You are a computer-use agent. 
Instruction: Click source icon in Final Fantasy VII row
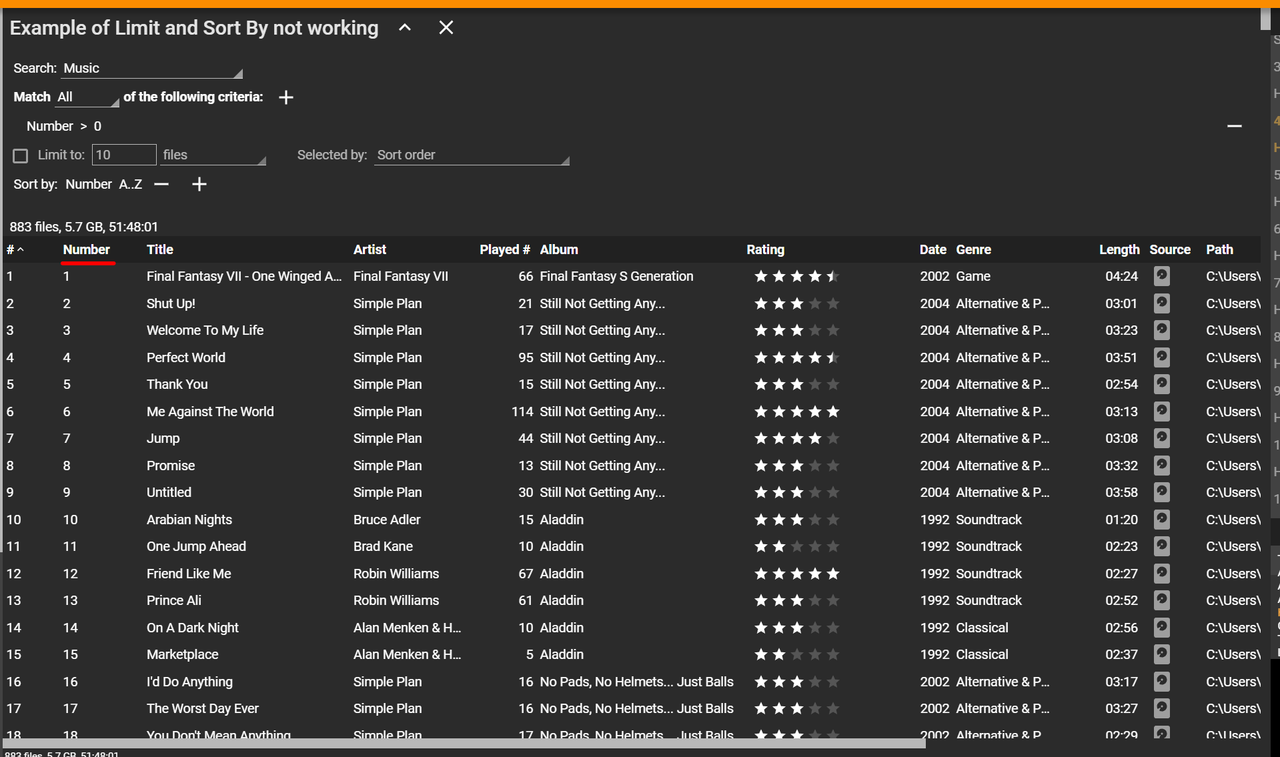click(x=1161, y=276)
